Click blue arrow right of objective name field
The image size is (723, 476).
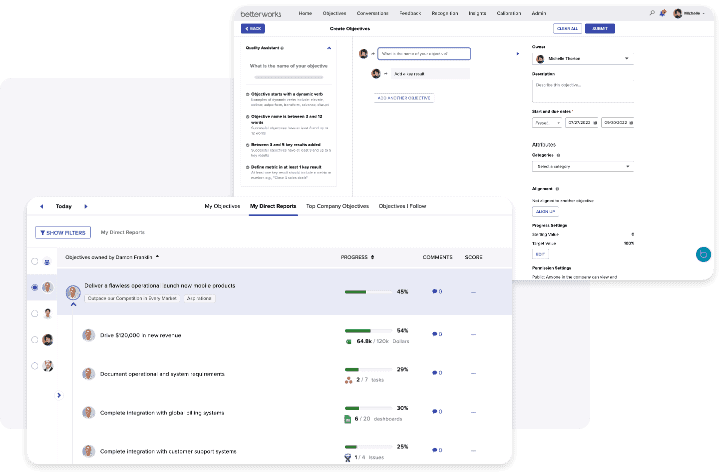[x=518, y=54]
